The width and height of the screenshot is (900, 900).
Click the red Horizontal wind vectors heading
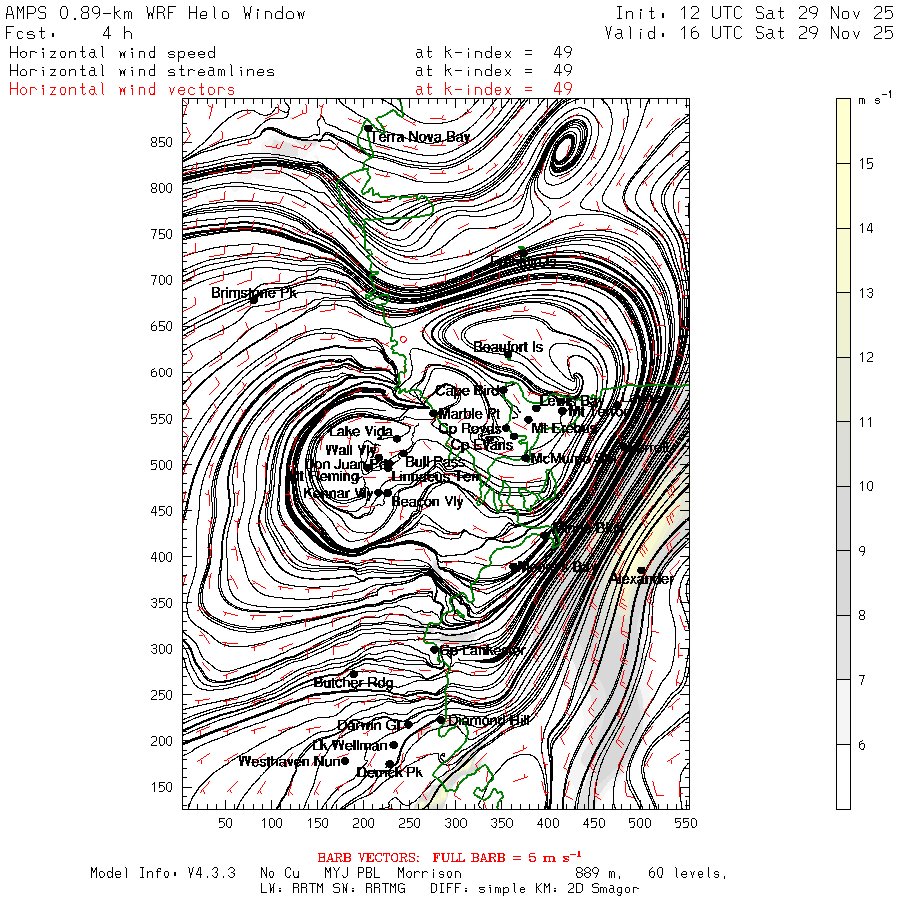[x=122, y=90]
